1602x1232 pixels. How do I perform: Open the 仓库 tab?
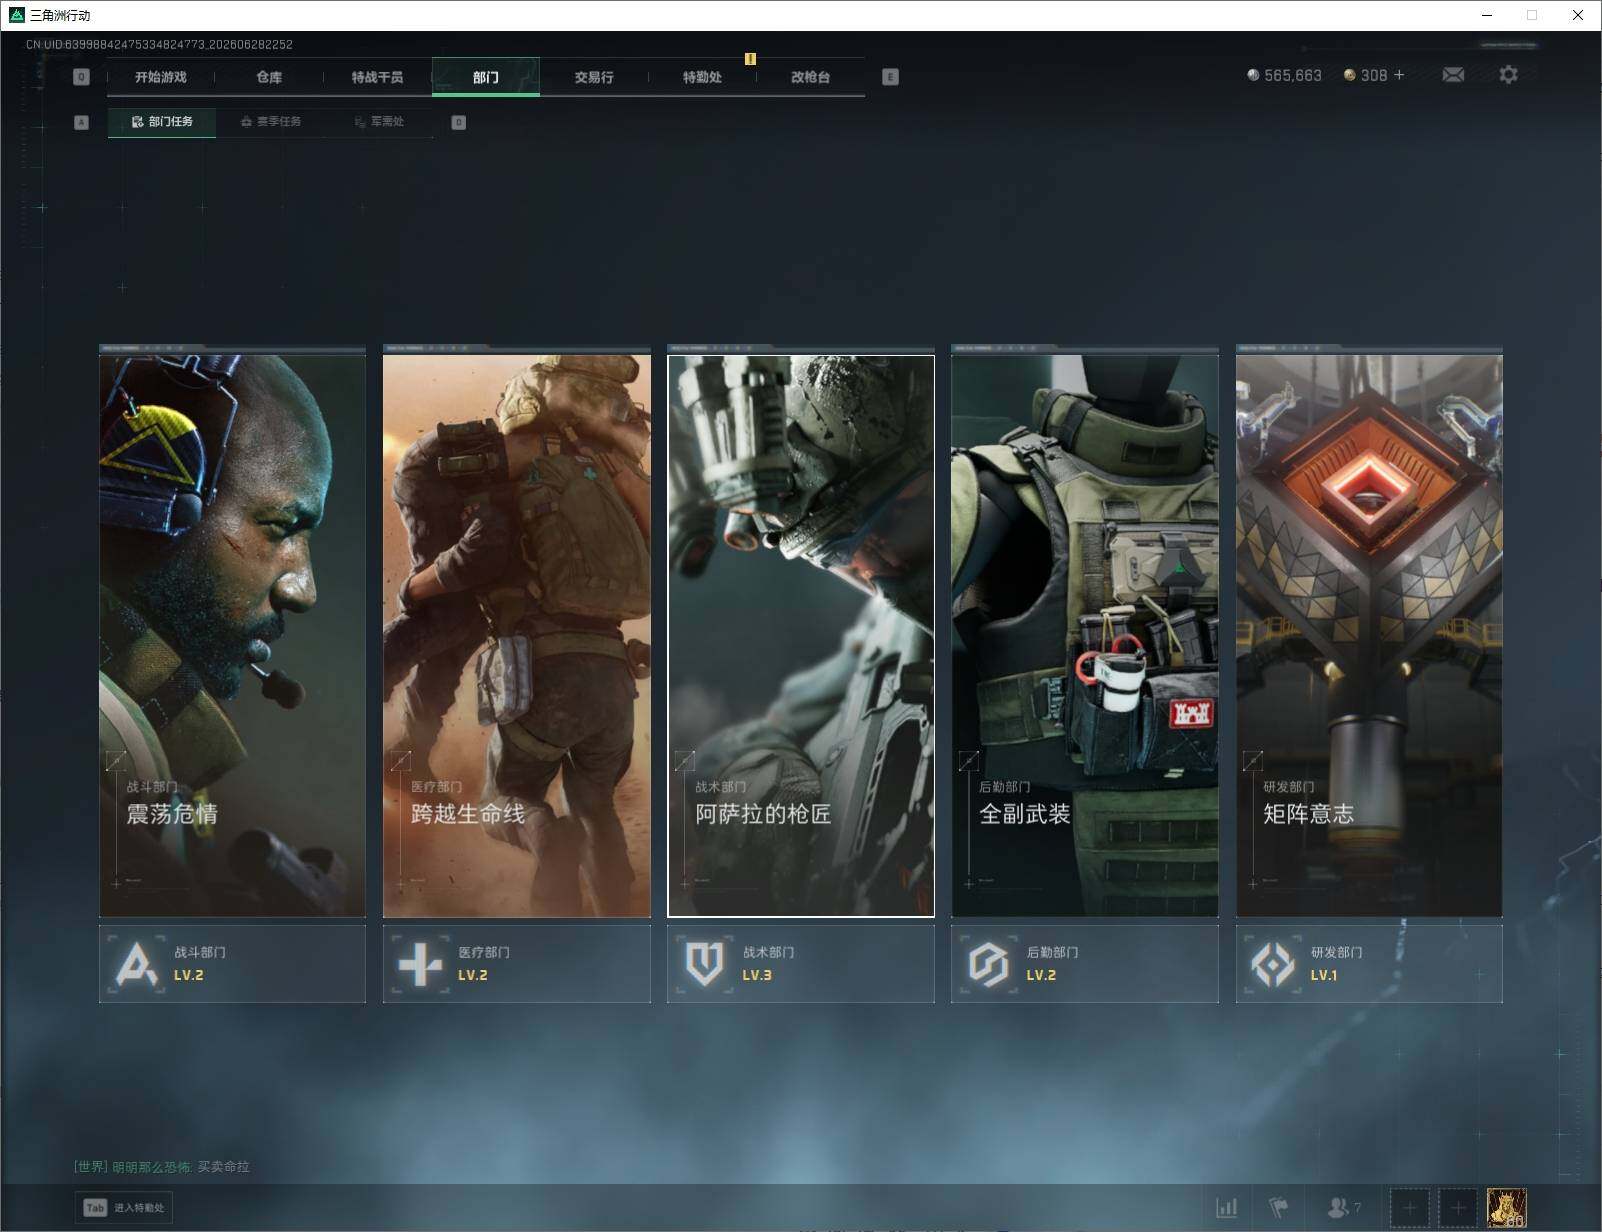point(269,77)
